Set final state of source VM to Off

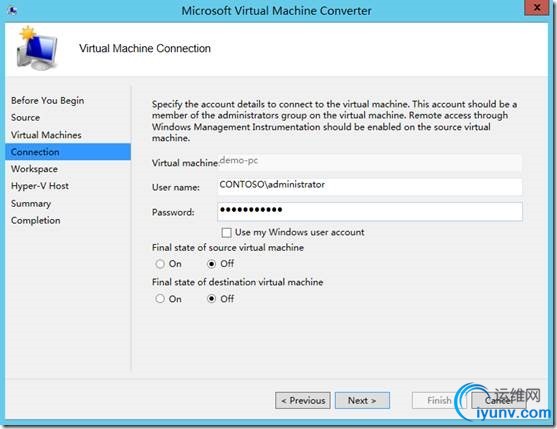(212, 264)
